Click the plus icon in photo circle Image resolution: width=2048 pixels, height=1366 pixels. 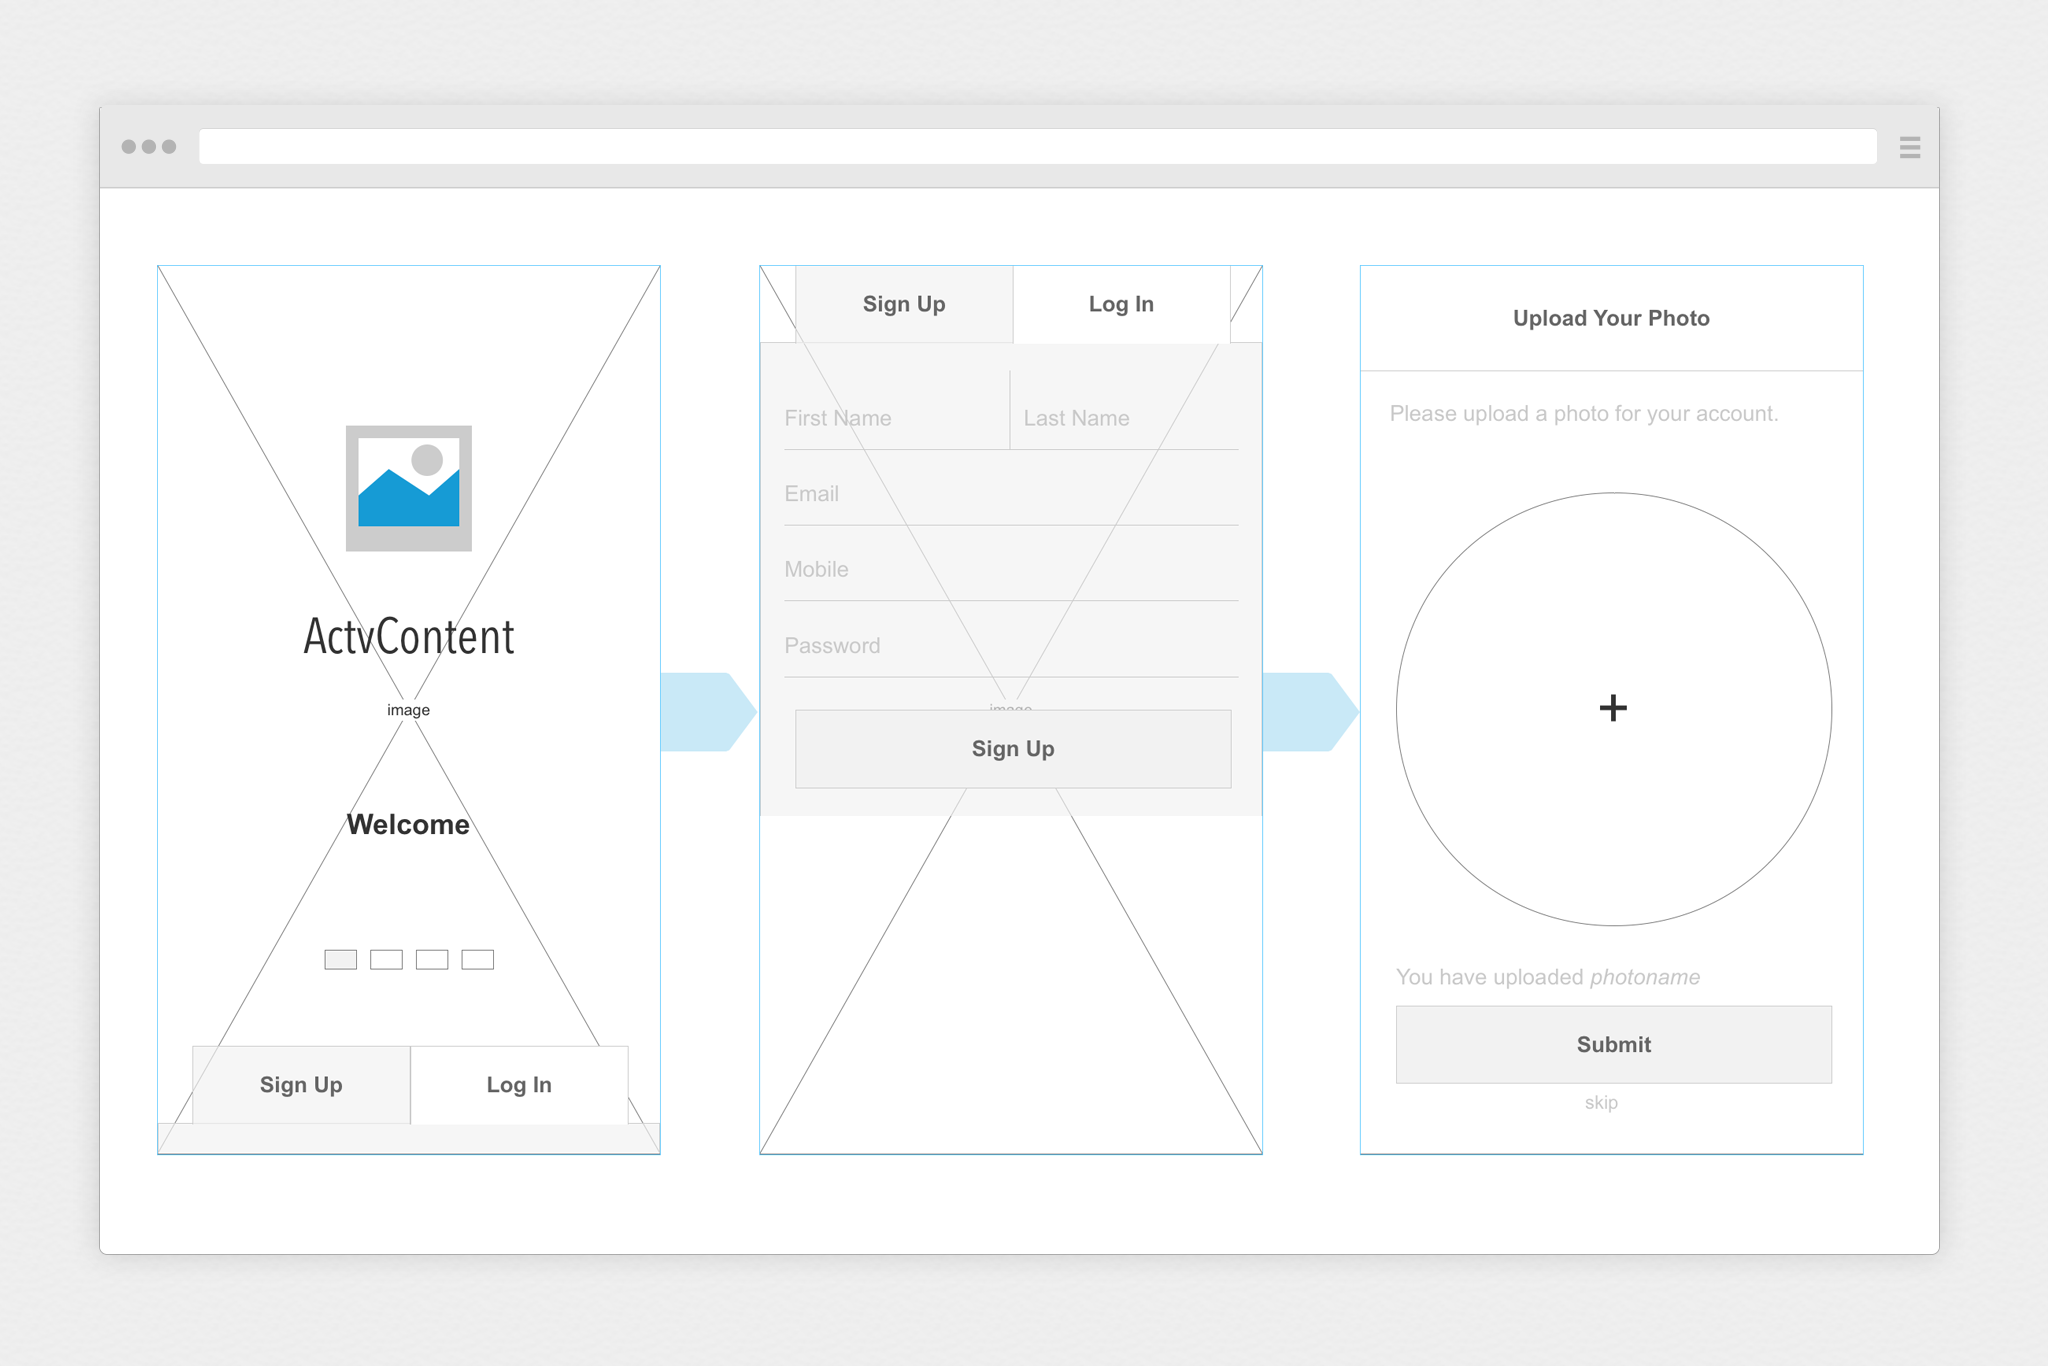[1612, 708]
